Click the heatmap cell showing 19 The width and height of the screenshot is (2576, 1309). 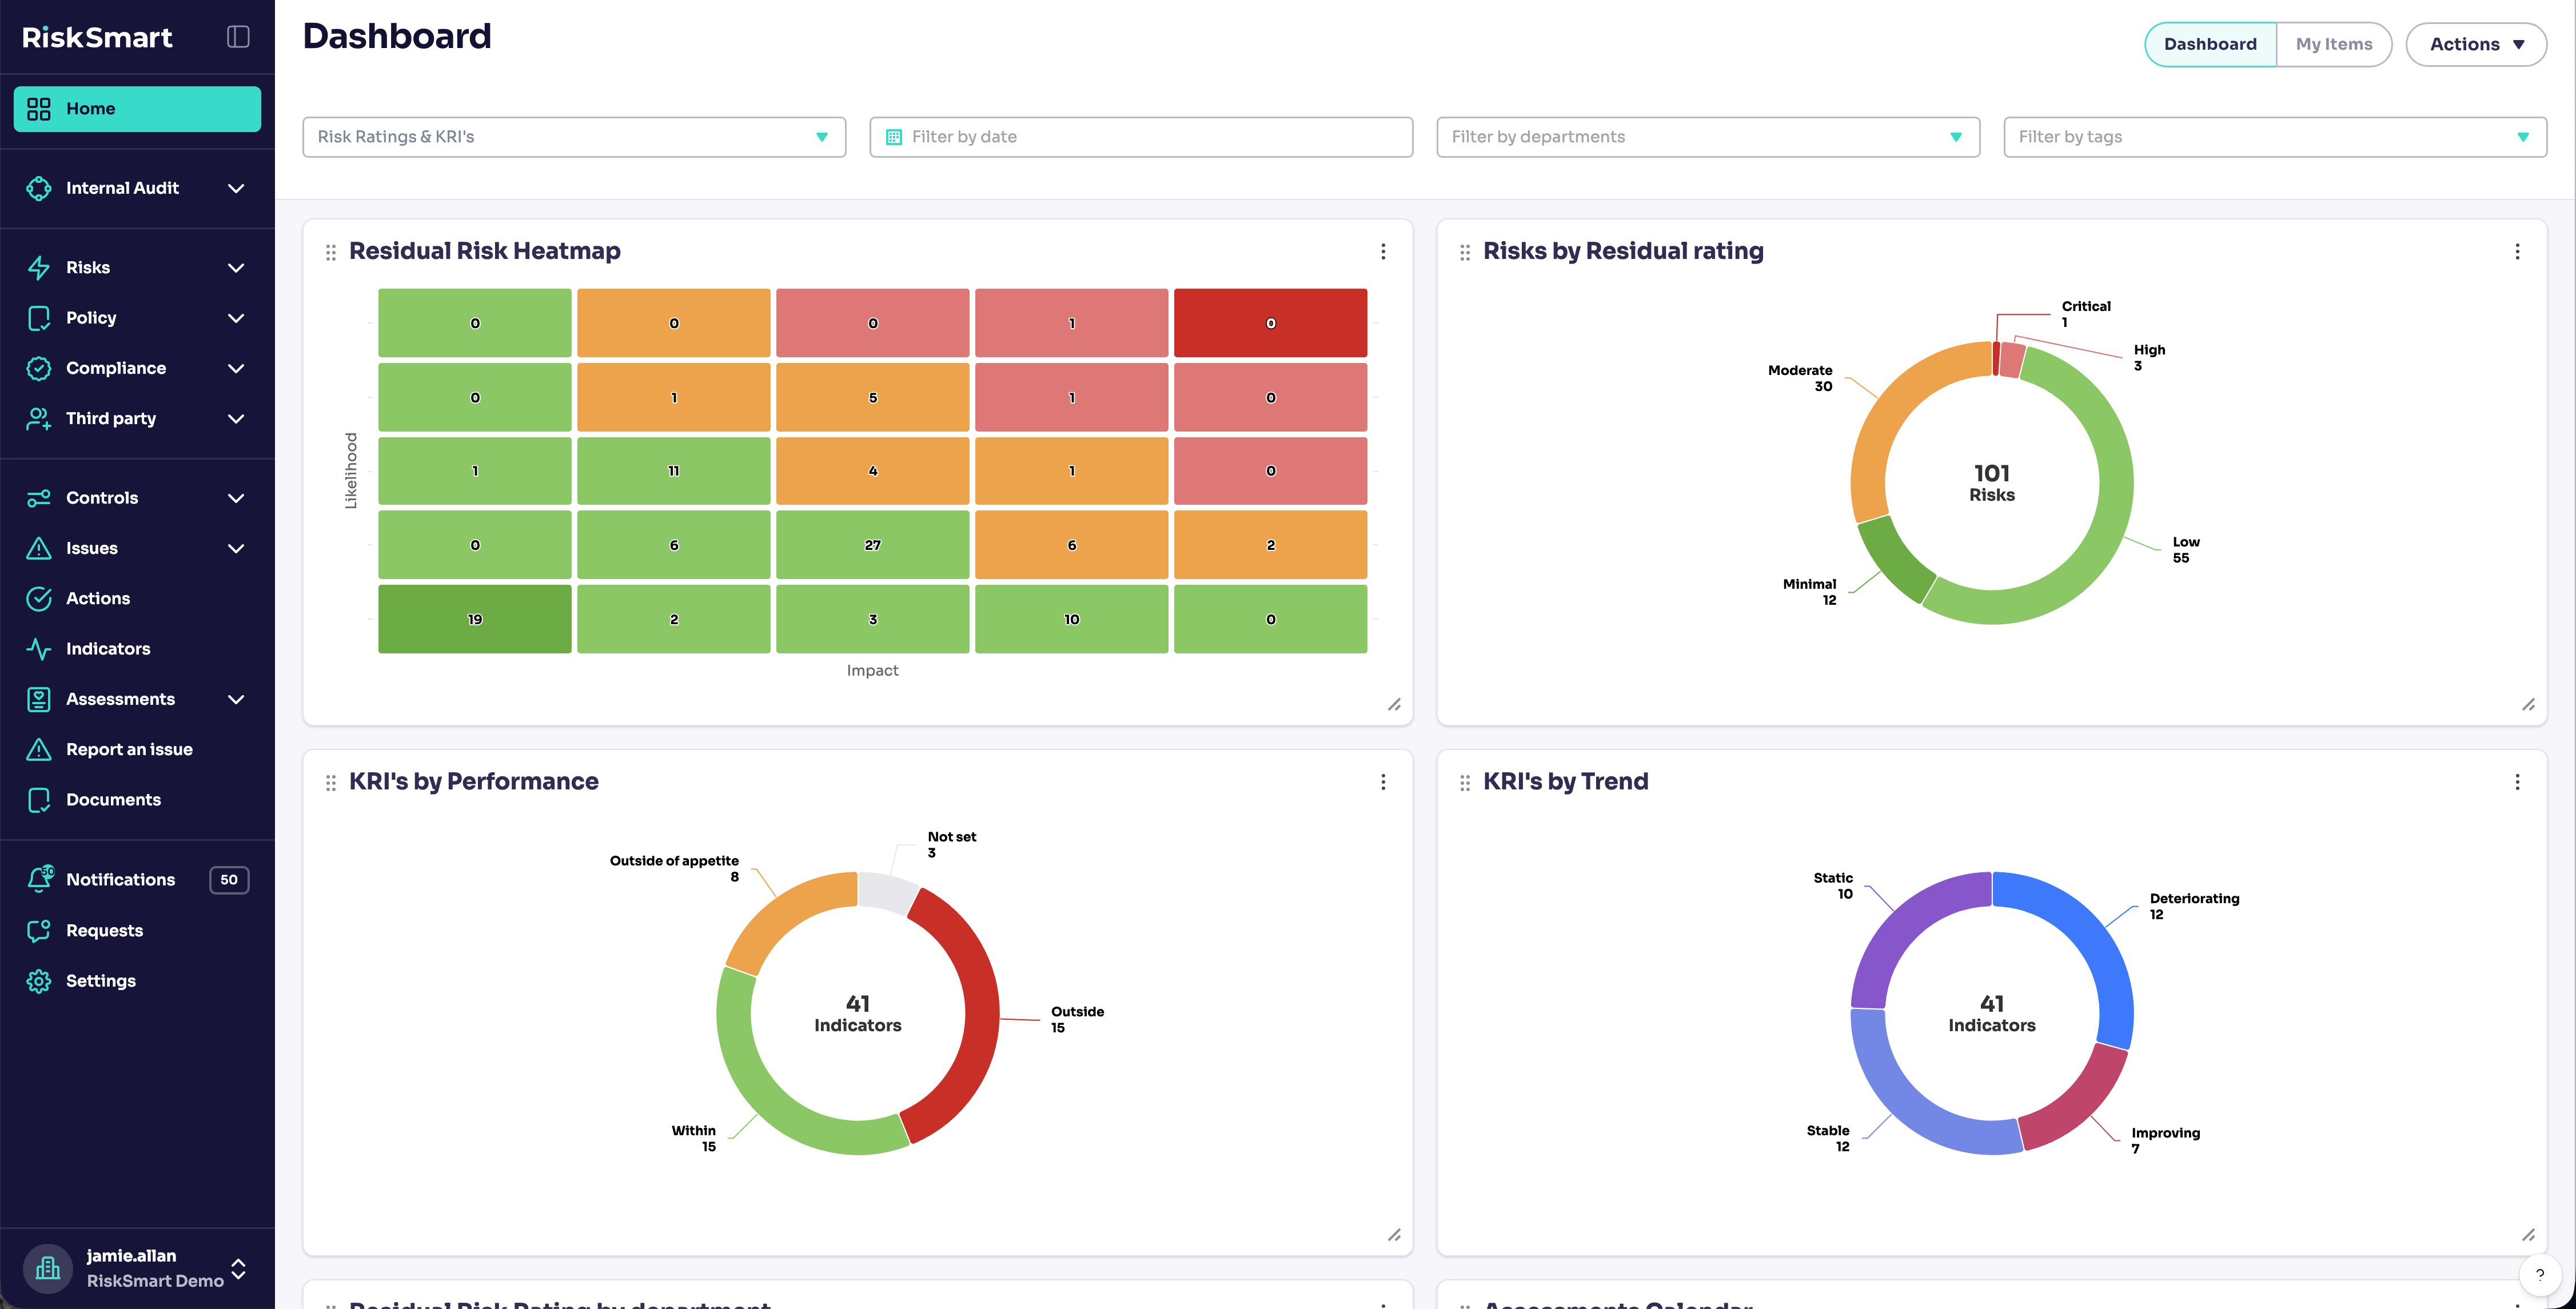point(474,619)
